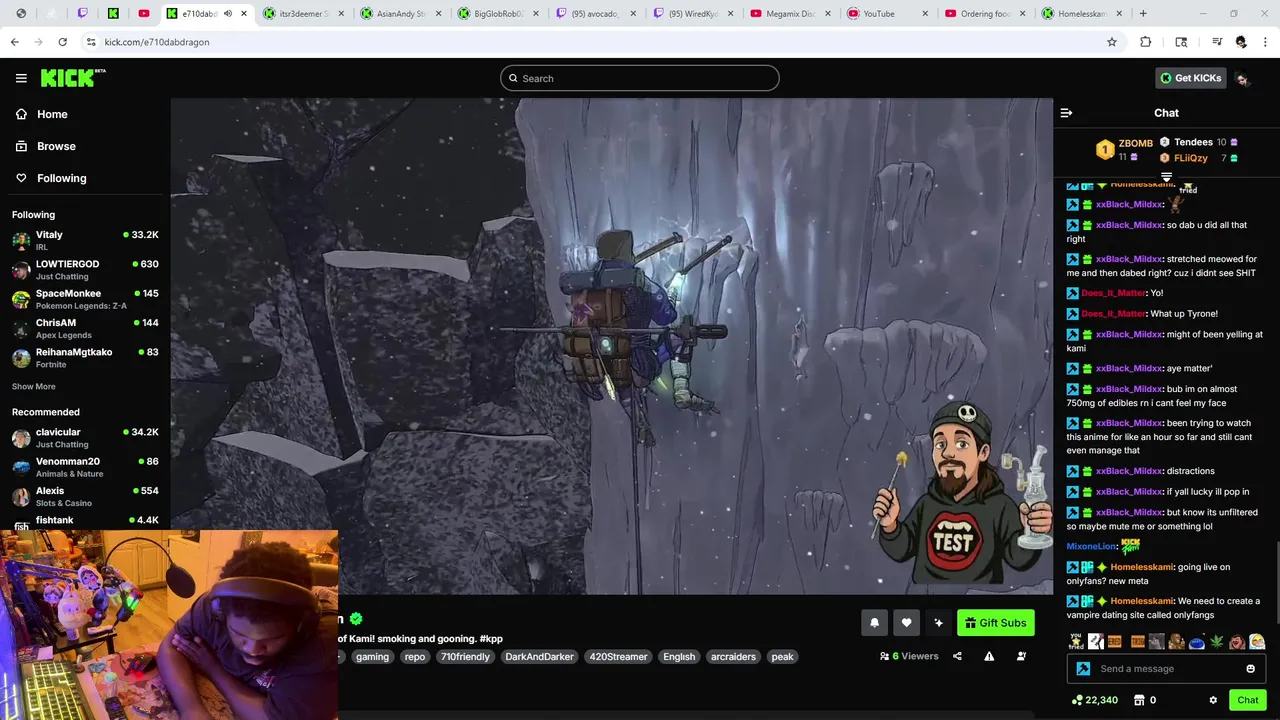Image resolution: width=1280 pixels, height=720 pixels.
Task: Bookmark this page with star icon
Action: click(x=1111, y=42)
